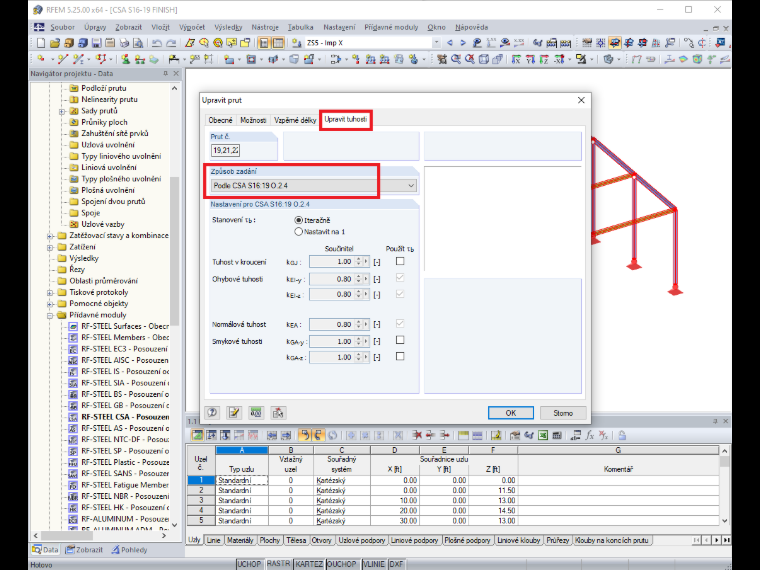Click the Open file folder icon
The height and width of the screenshot is (570, 760).
(x=55, y=43)
